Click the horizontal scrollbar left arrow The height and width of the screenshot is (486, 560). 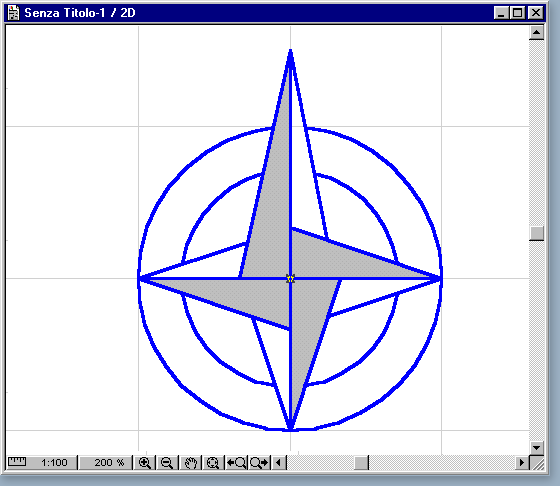(279, 463)
